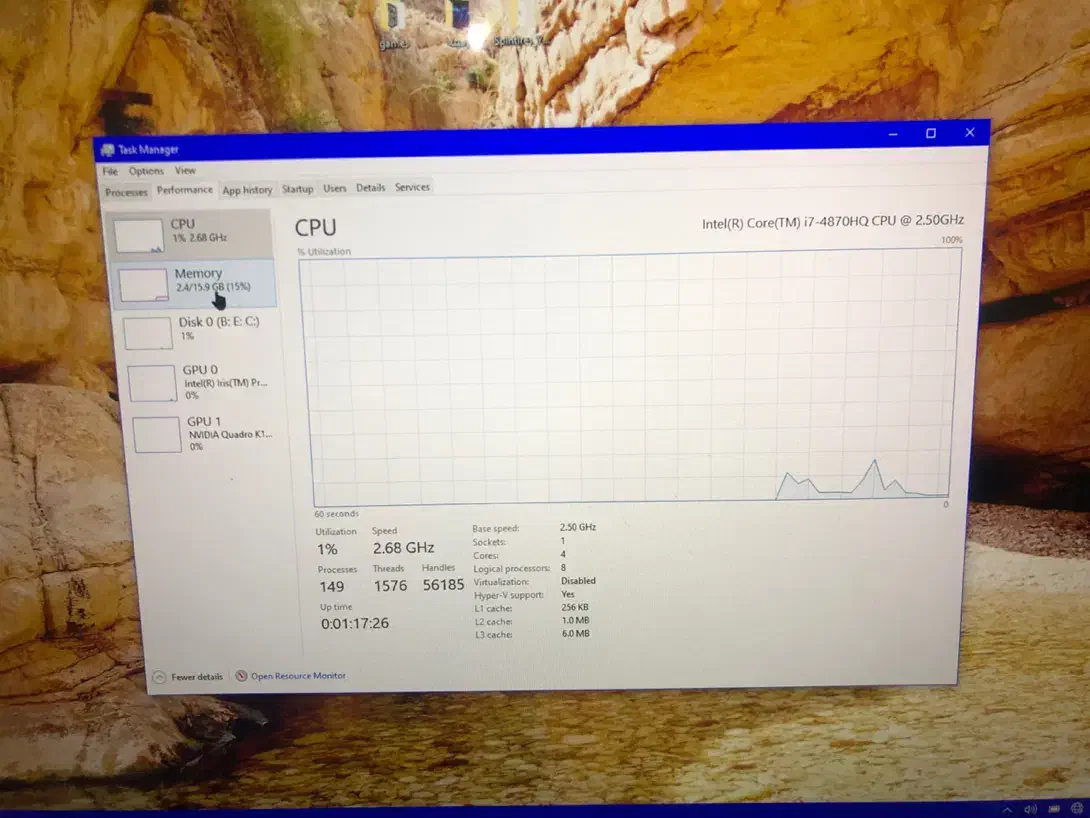Click the threads count 1576
1090x818 pixels.
pos(390,587)
